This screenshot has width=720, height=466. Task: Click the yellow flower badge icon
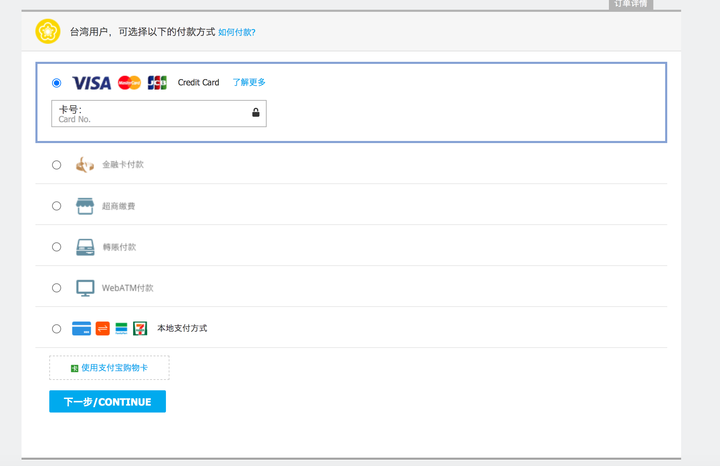[x=48, y=31]
